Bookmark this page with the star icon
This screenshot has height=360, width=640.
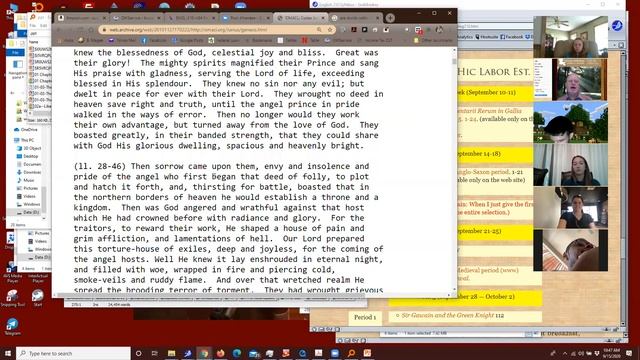point(330,30)
